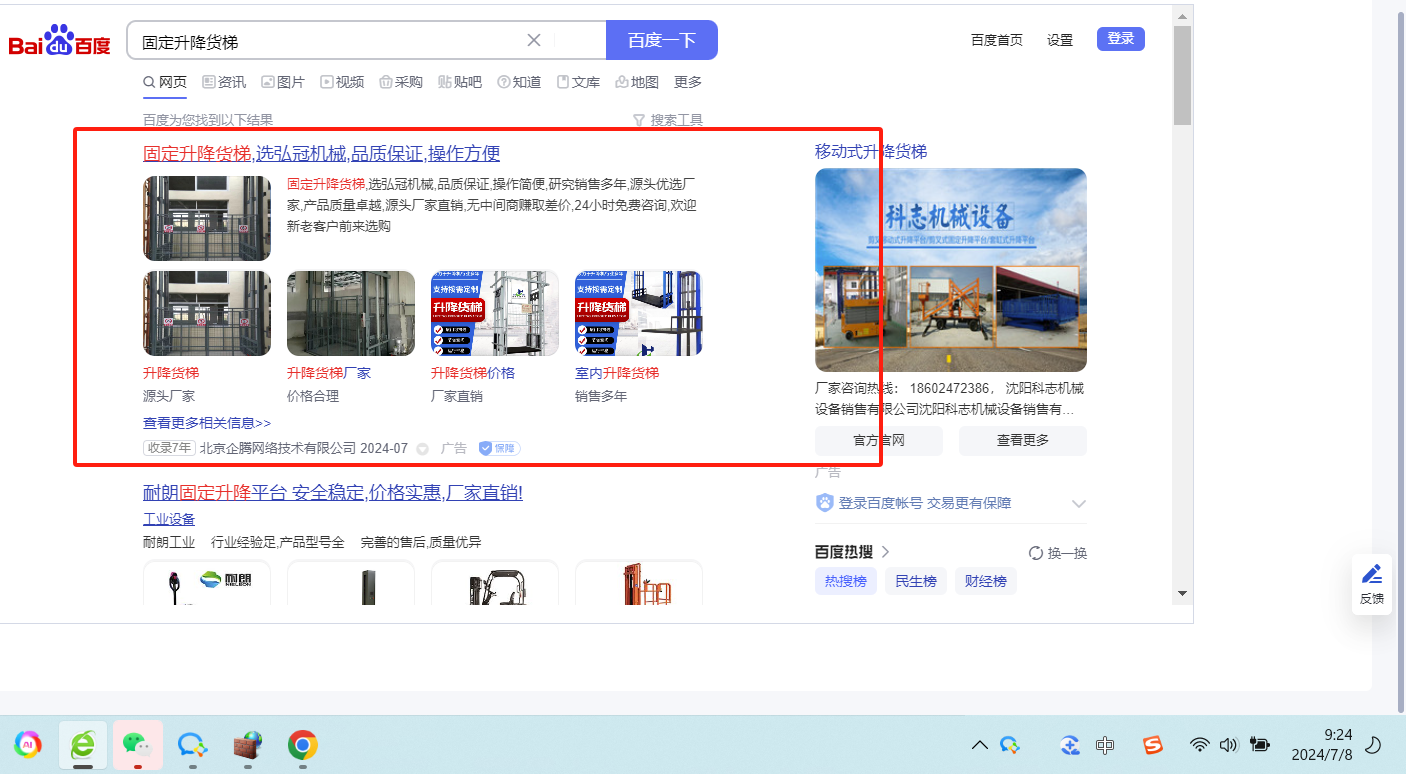The image size is (1406, 774).
Task: Click the Sogou input method tray icon
Action: point(1154,745)
